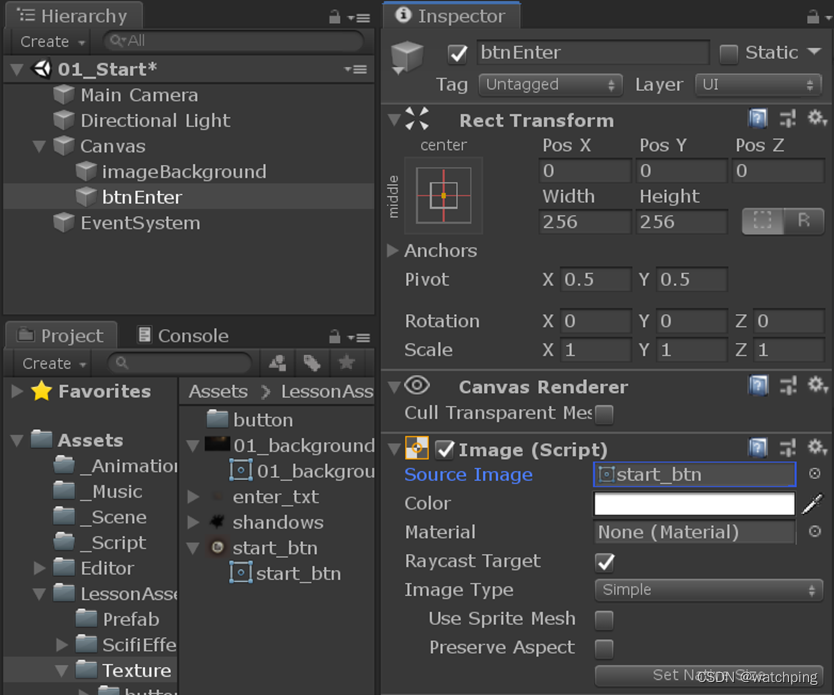Open the 01_Start scene options menu
This screenshot has width=834, height=695.
pos(356,69)
